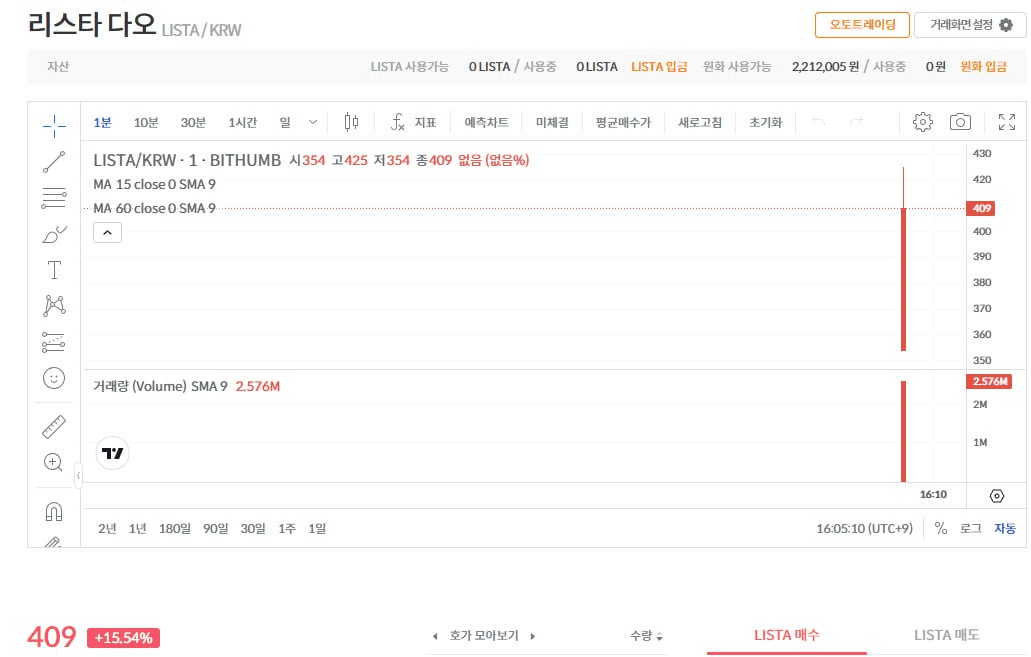
Task: Set chart range to 180일
Action: [175, 529]
